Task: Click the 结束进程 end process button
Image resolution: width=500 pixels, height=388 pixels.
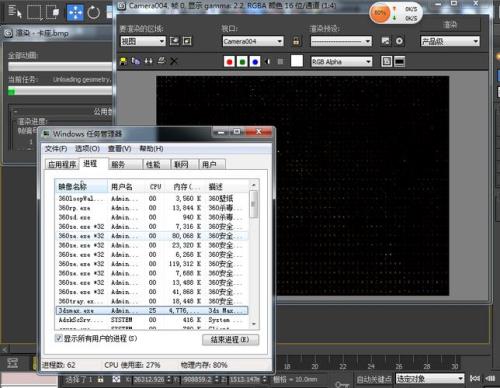Action: (x=230, y=340)
